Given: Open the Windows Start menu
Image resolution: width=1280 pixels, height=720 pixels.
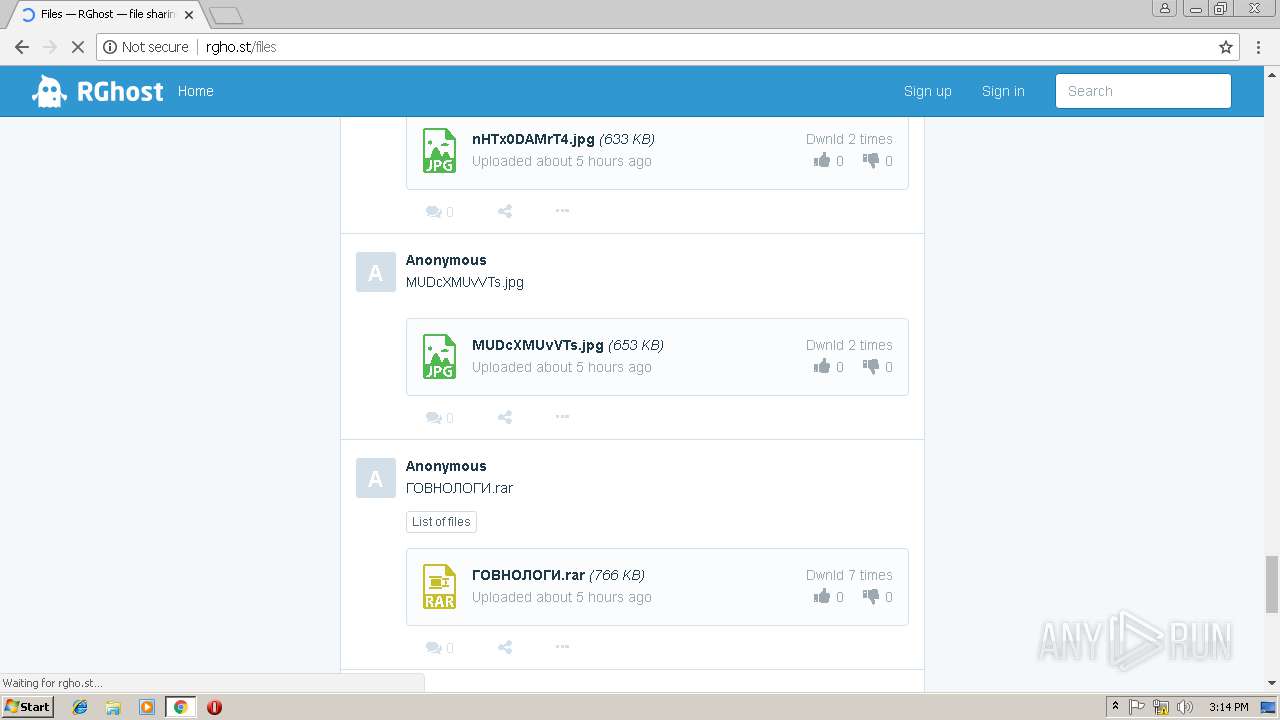Looking at the screenshot, I should pyautogui.click(x=27, y=706).
